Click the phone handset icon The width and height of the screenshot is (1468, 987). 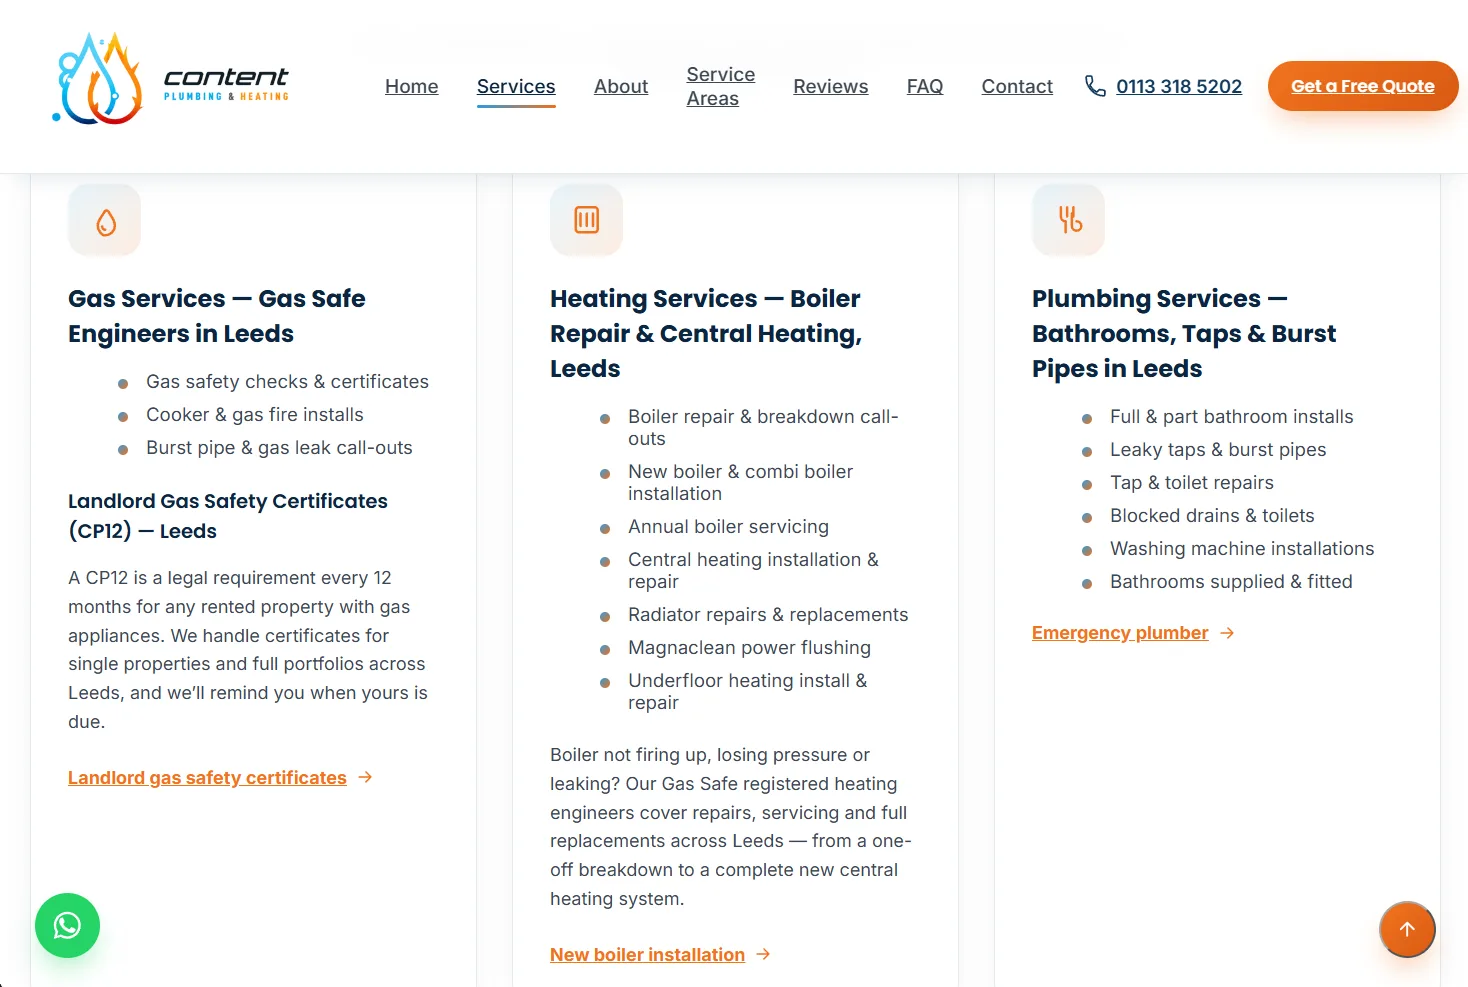(1095, 86)
